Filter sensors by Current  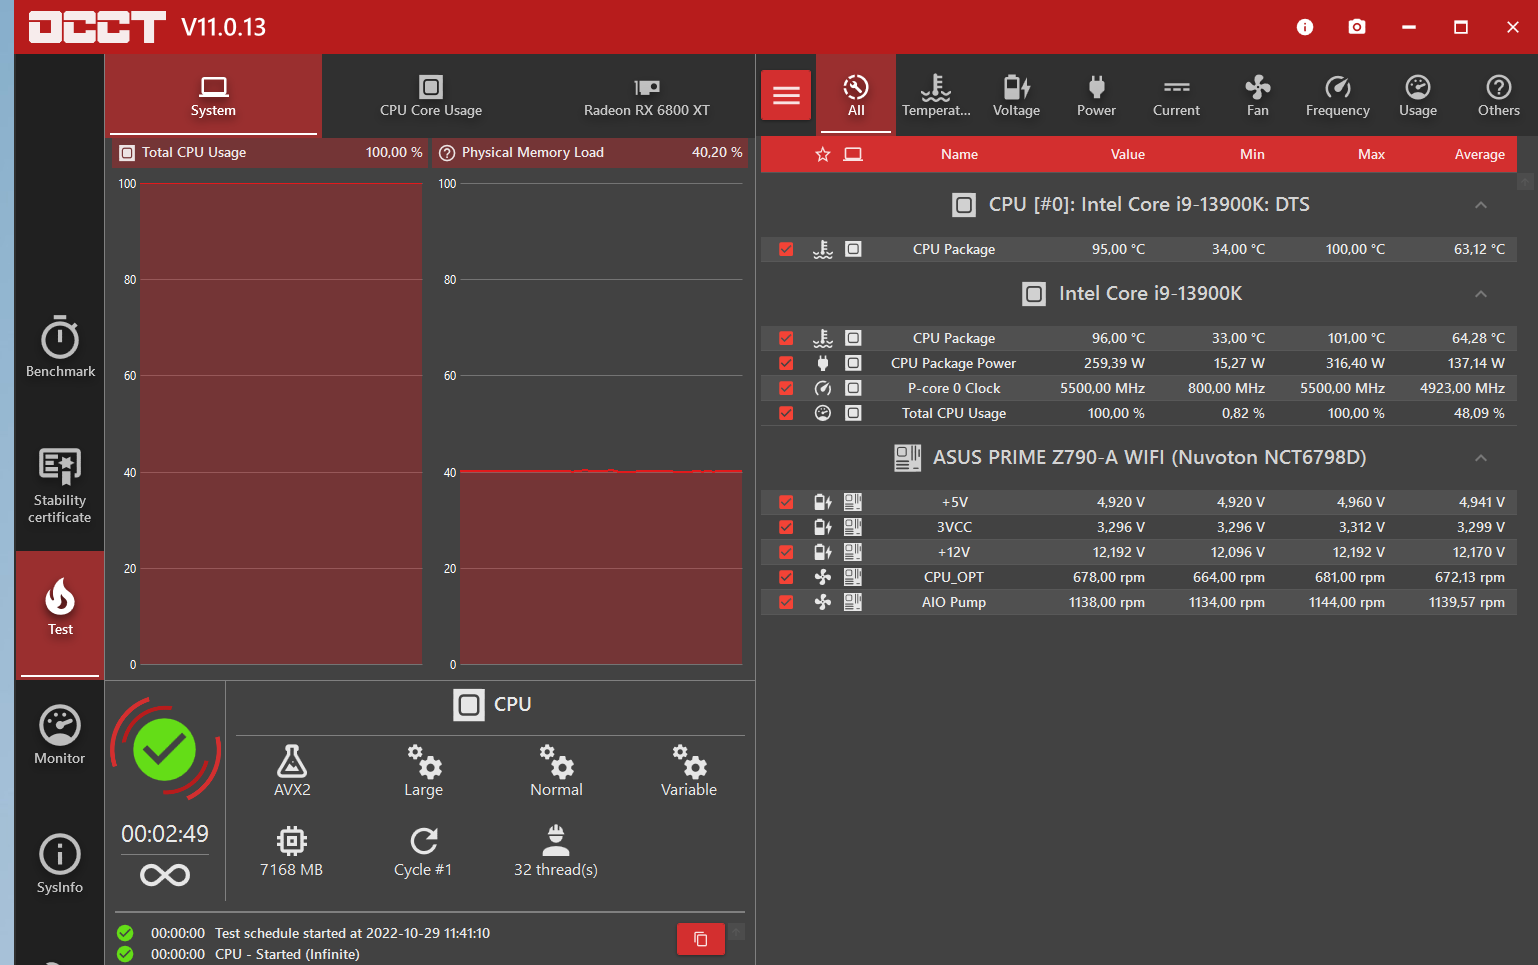[1176, 95]
